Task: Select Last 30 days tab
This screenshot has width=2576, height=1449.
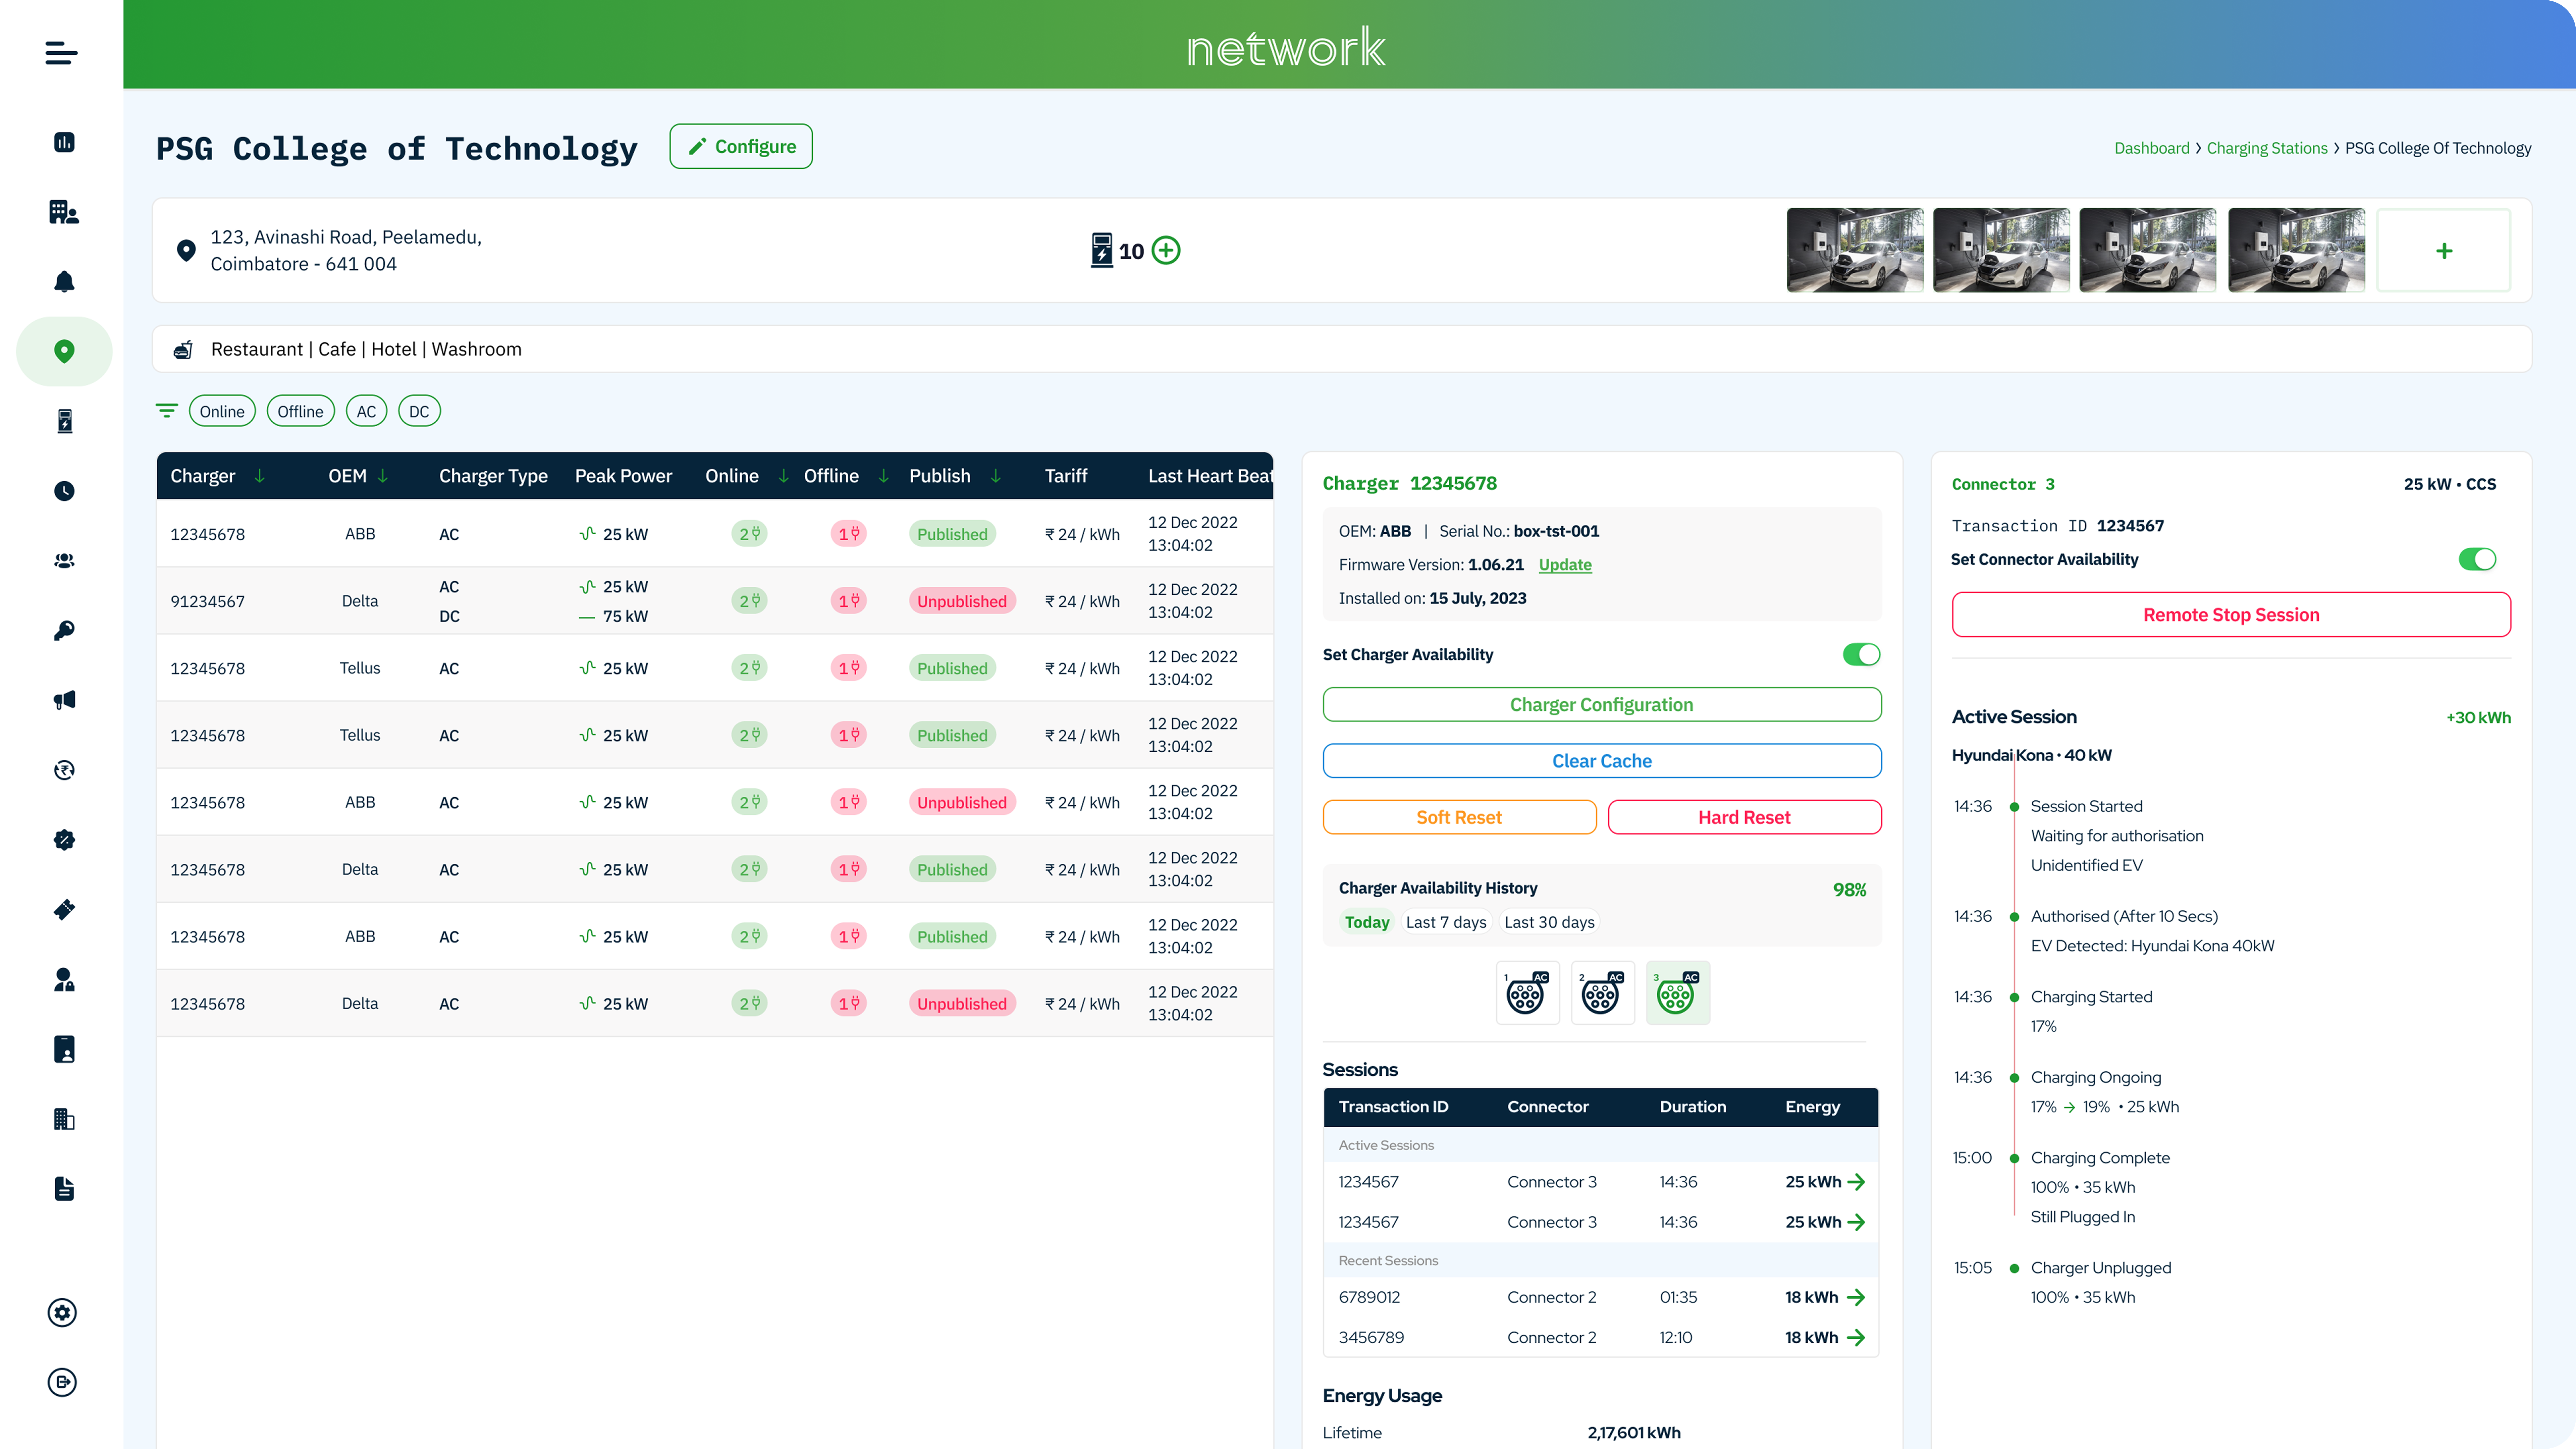Action: click(x=1549, y=922)
